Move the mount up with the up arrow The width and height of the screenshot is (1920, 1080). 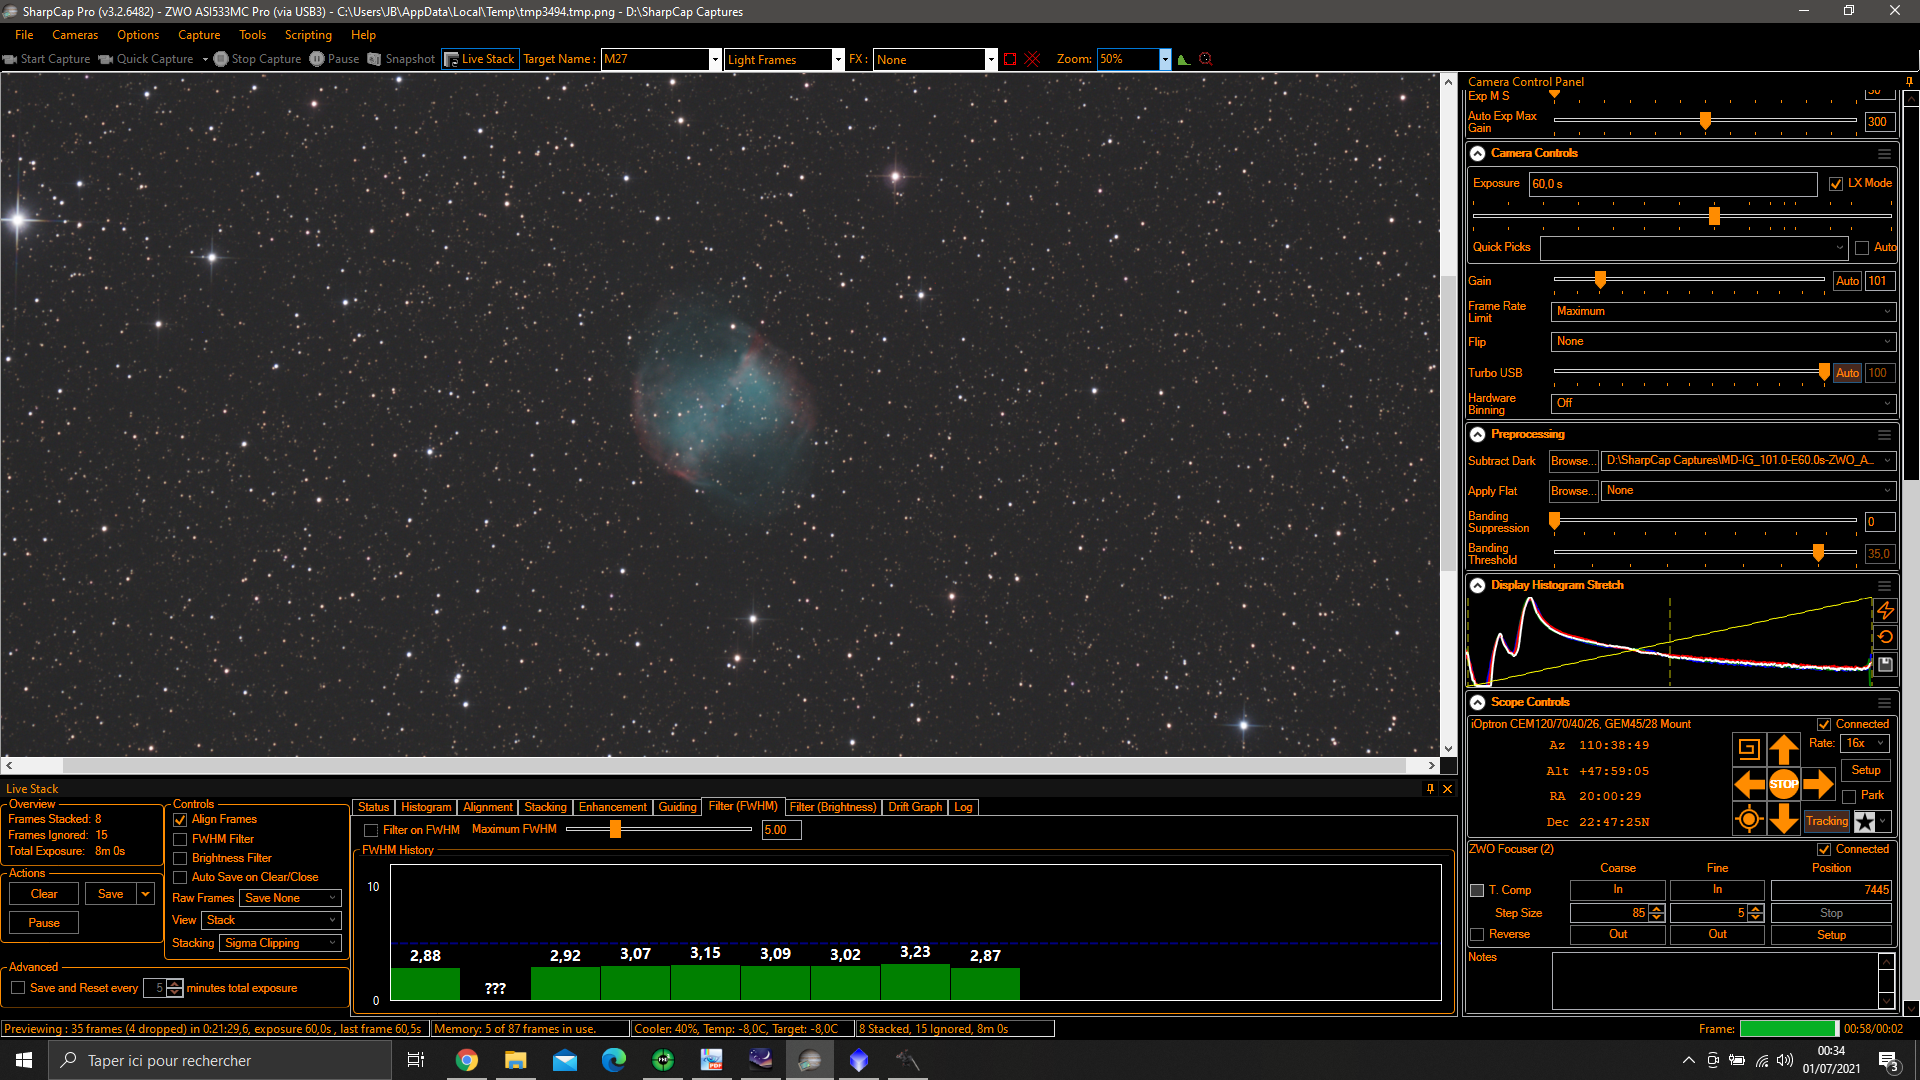(1784, 749)
